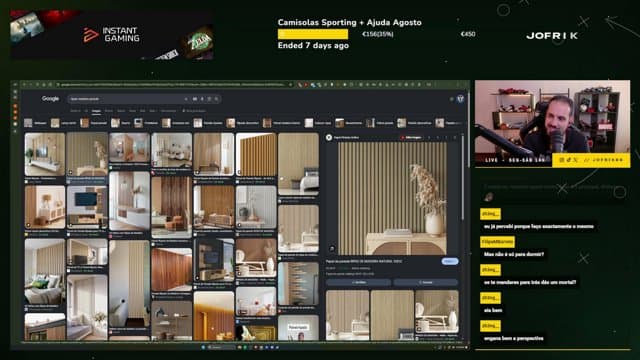Click the goal title 'Camisolas Sporting + Ajuda Agosto'

(350, 22)
